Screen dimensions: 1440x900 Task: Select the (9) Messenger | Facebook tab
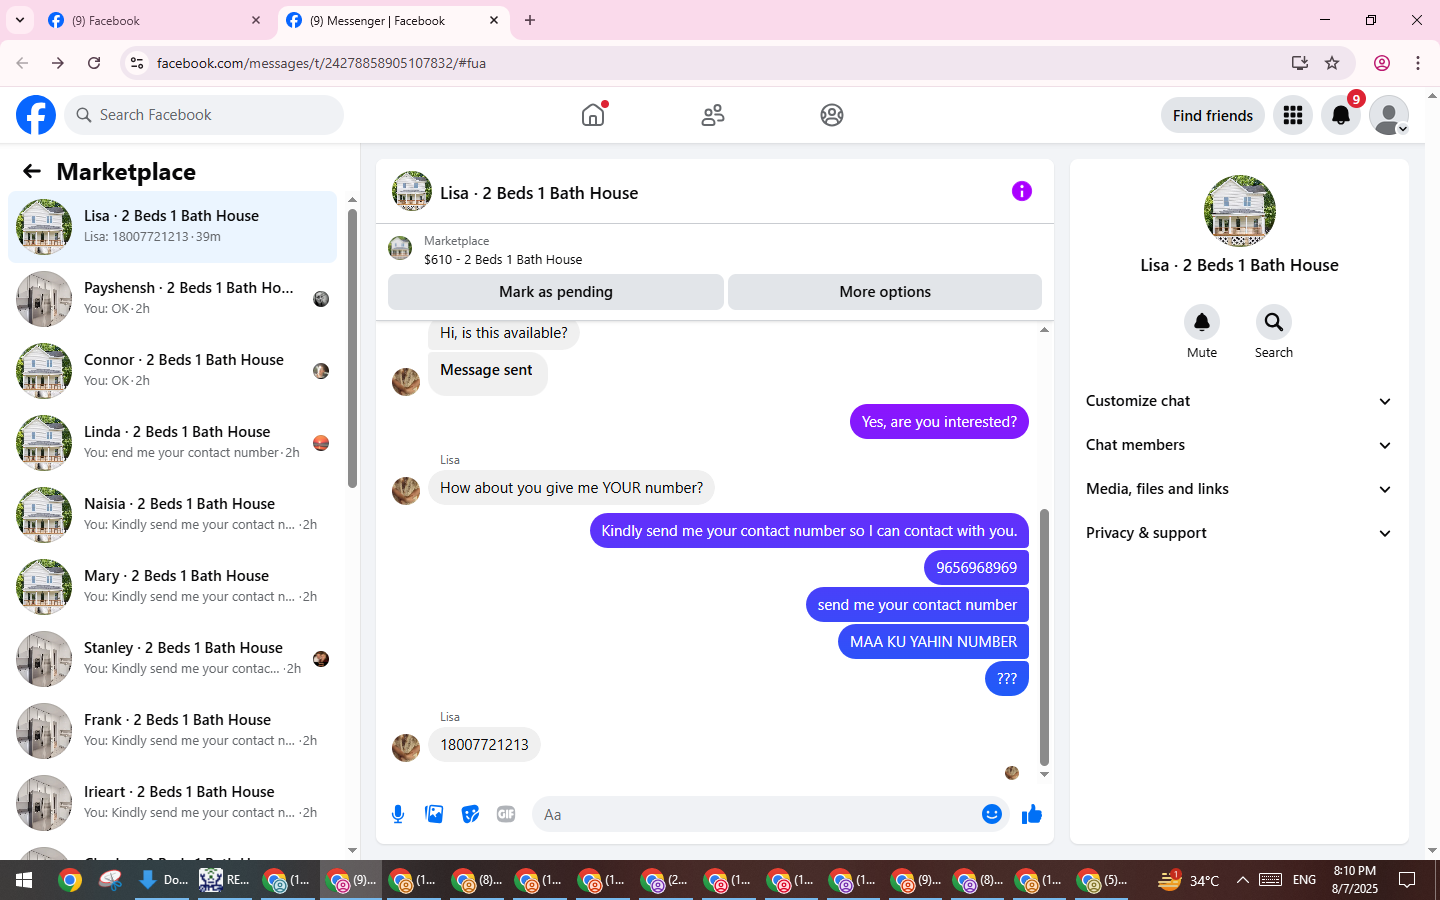click(392, 20)
